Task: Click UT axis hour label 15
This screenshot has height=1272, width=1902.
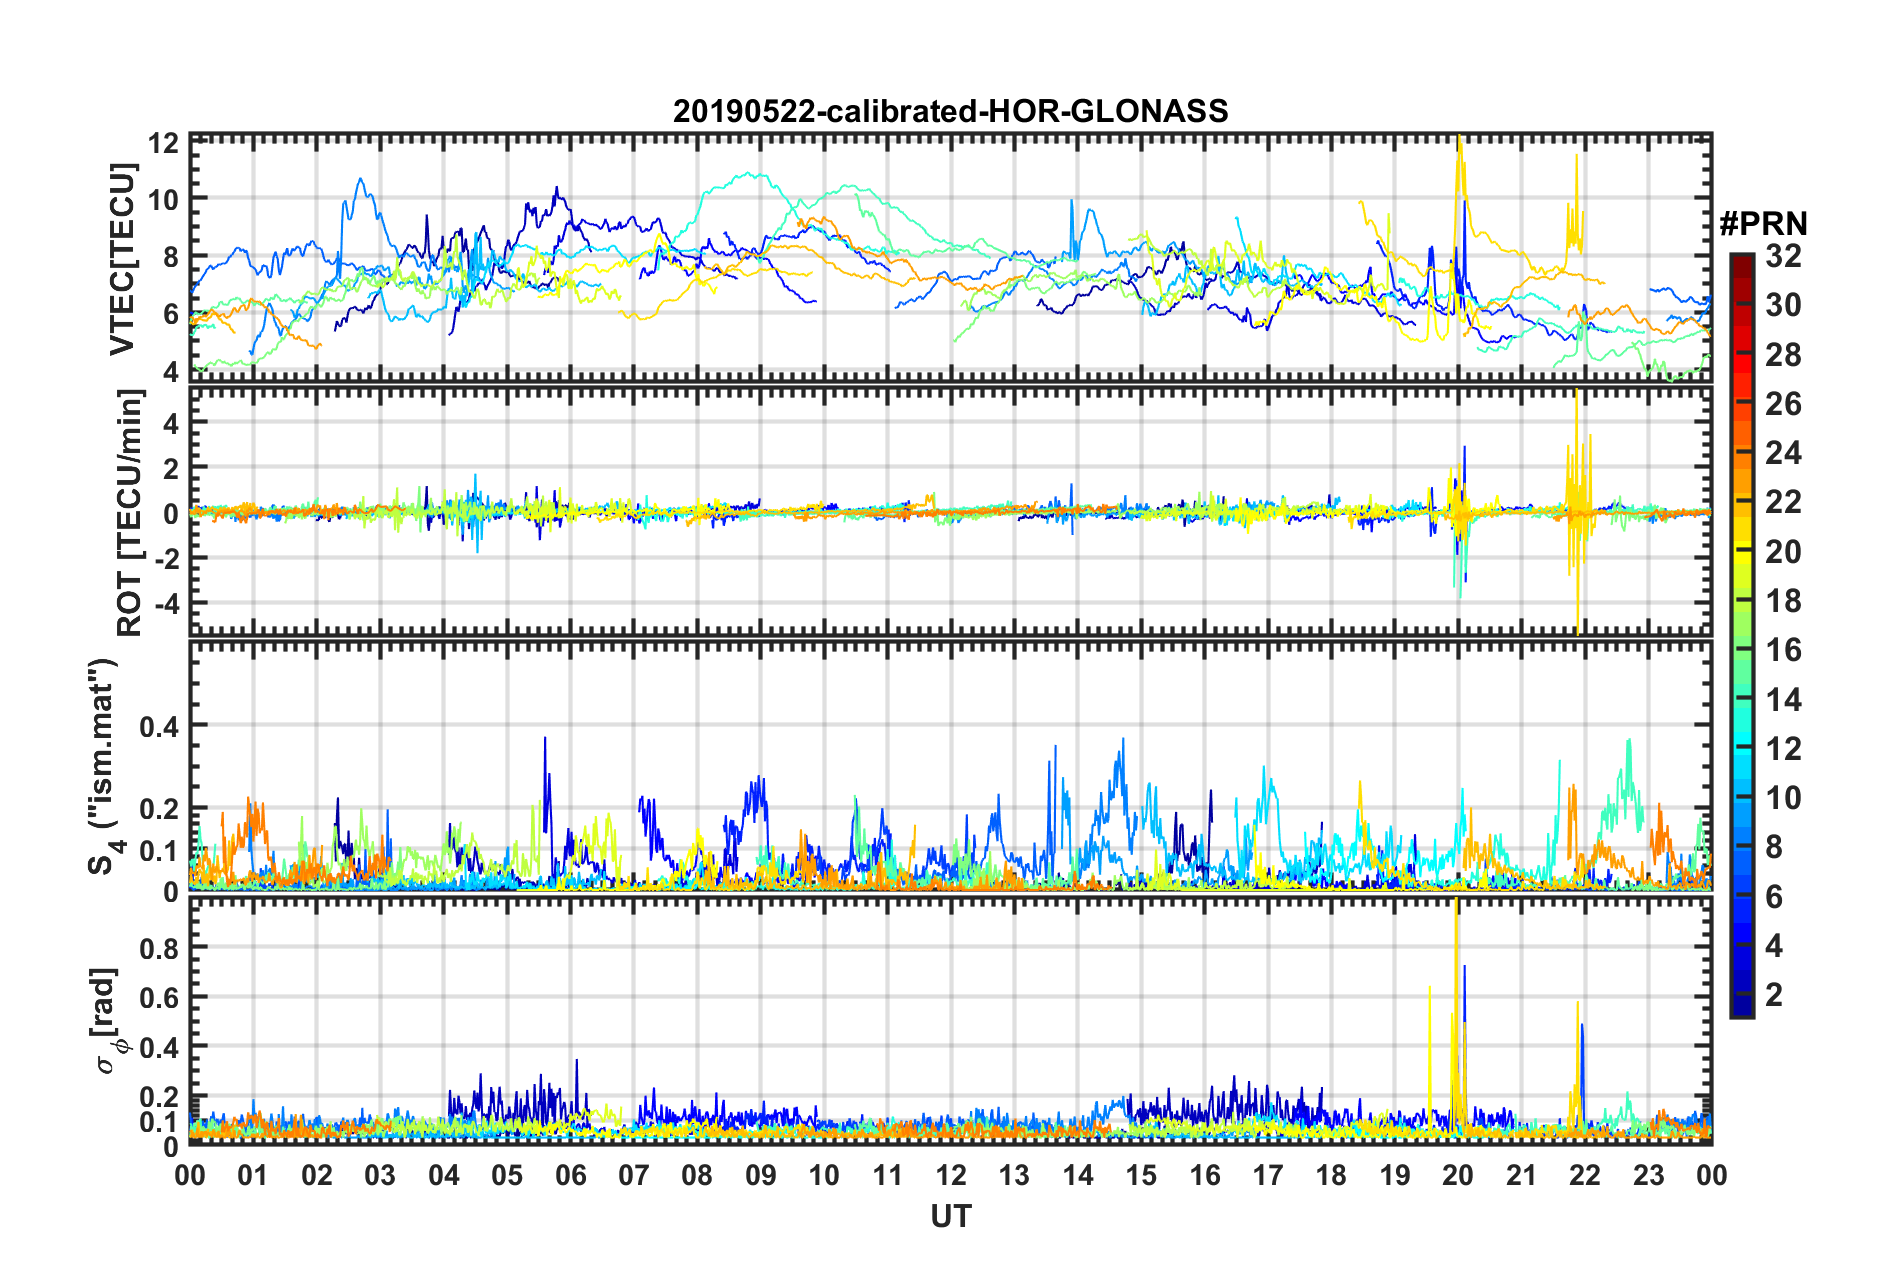Action: [1141, 1175]
